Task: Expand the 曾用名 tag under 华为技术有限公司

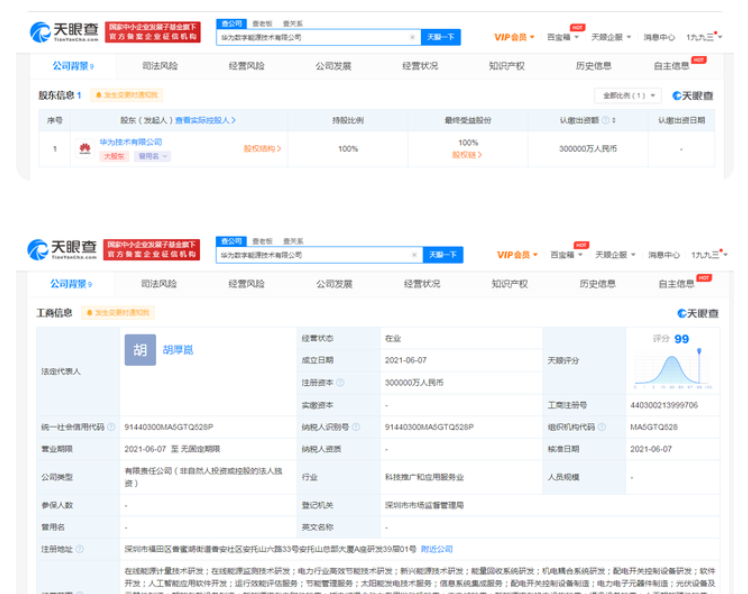Action: (x=152, y=156)
